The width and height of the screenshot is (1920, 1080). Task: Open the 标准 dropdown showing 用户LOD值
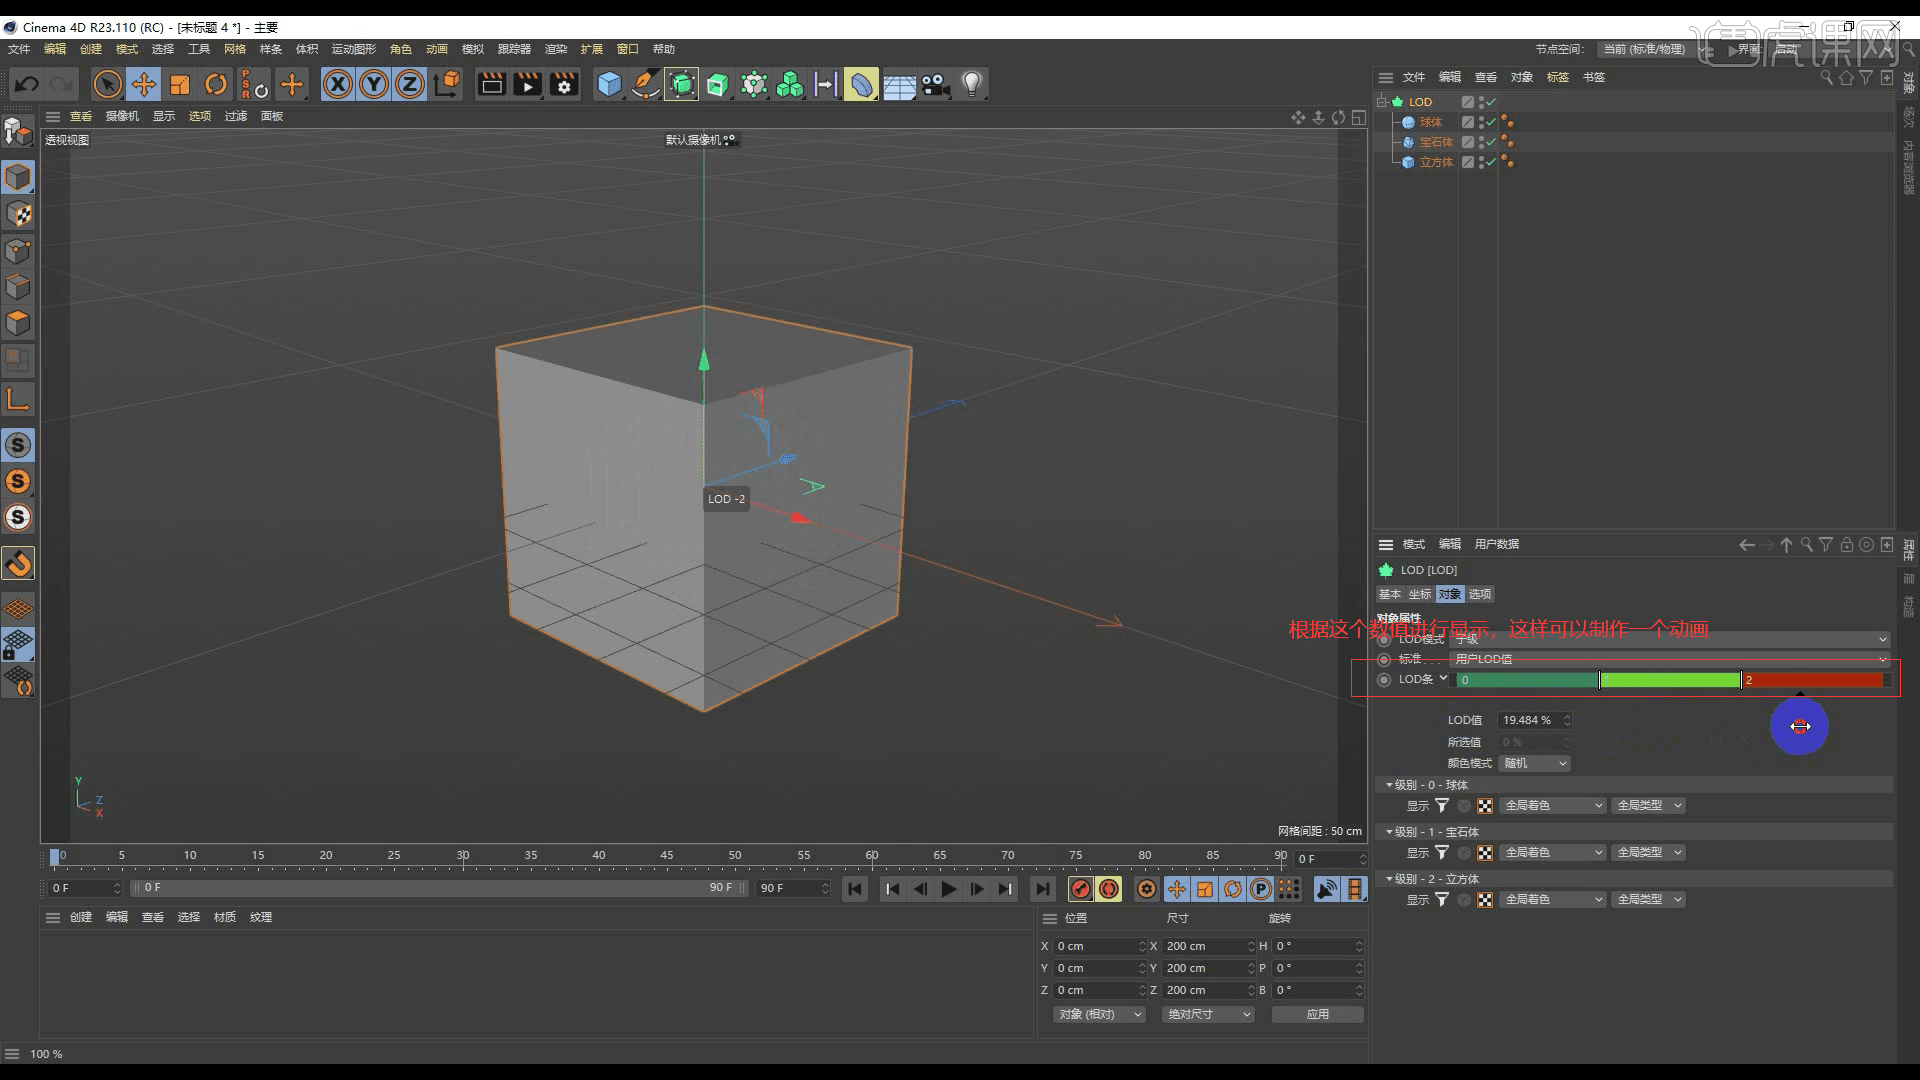(1670, 658)
